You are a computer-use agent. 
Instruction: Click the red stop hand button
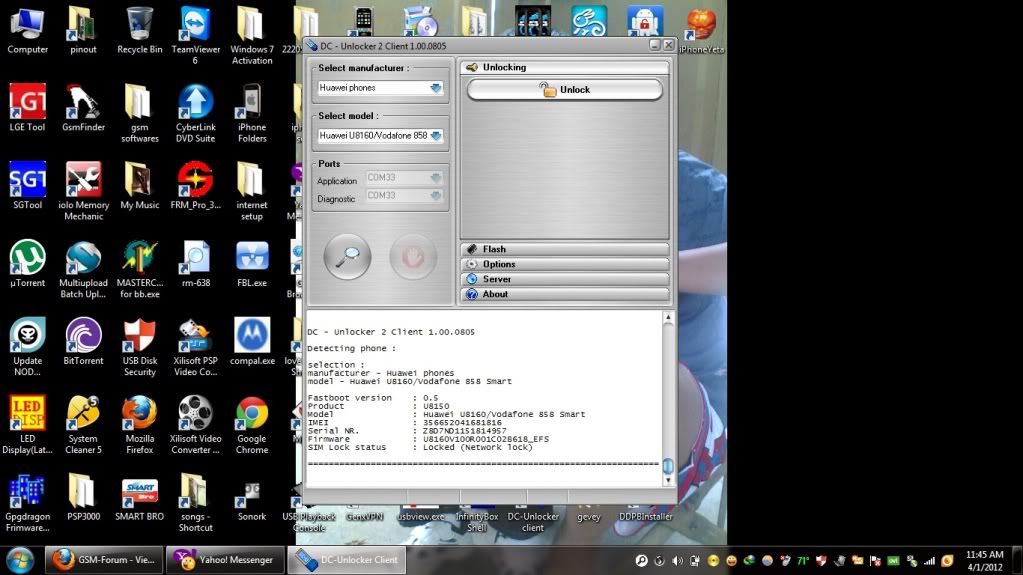412,256
